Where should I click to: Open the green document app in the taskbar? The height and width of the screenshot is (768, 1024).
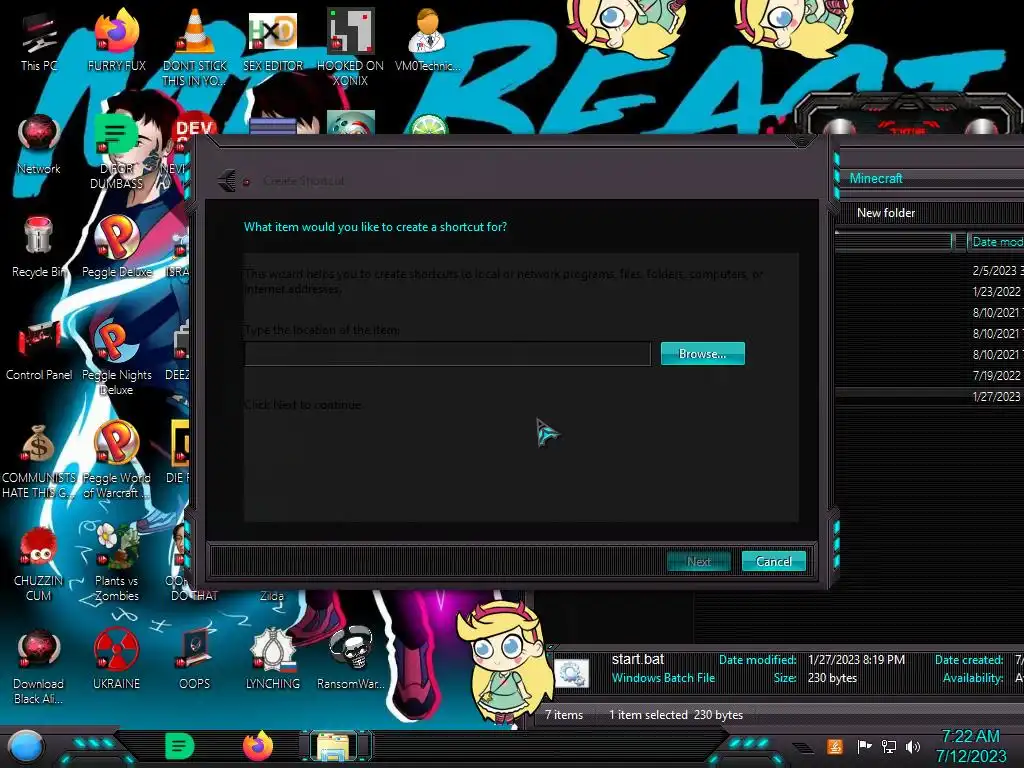pos(180,746)
